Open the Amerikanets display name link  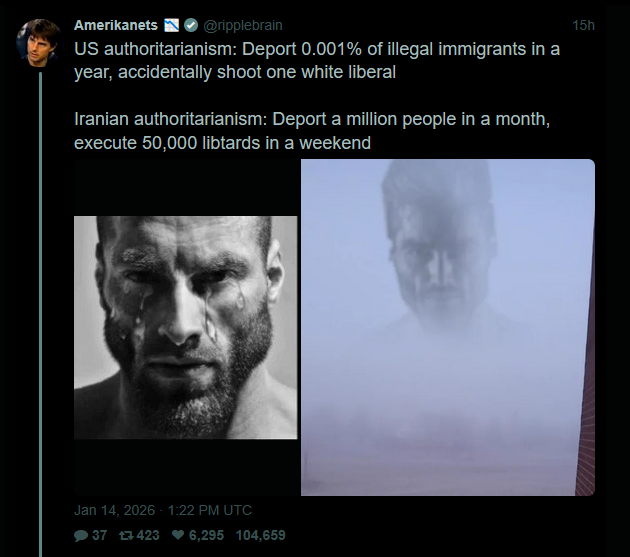click(x=116, y=25)
